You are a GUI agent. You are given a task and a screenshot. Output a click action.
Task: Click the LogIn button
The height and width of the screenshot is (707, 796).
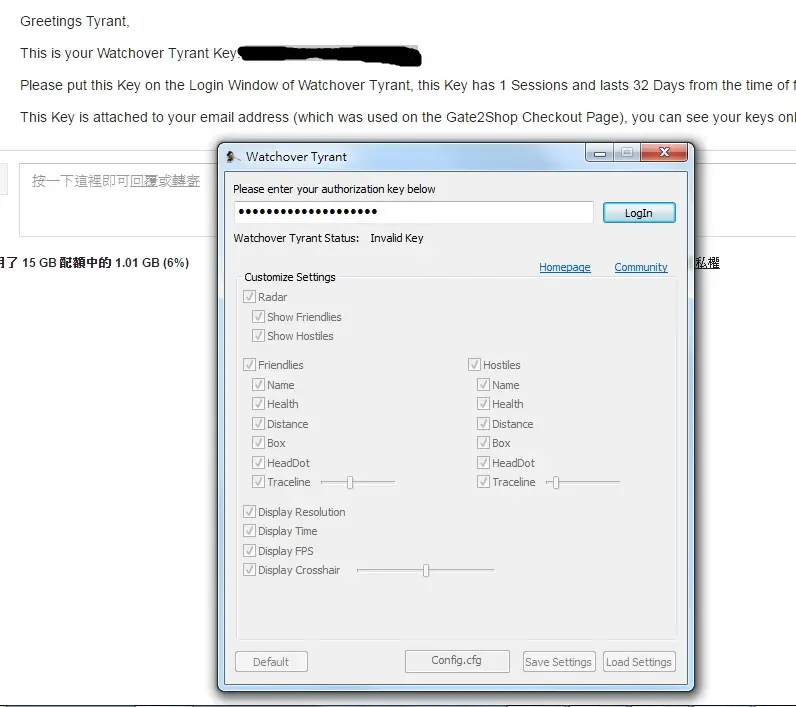(639, 213)
